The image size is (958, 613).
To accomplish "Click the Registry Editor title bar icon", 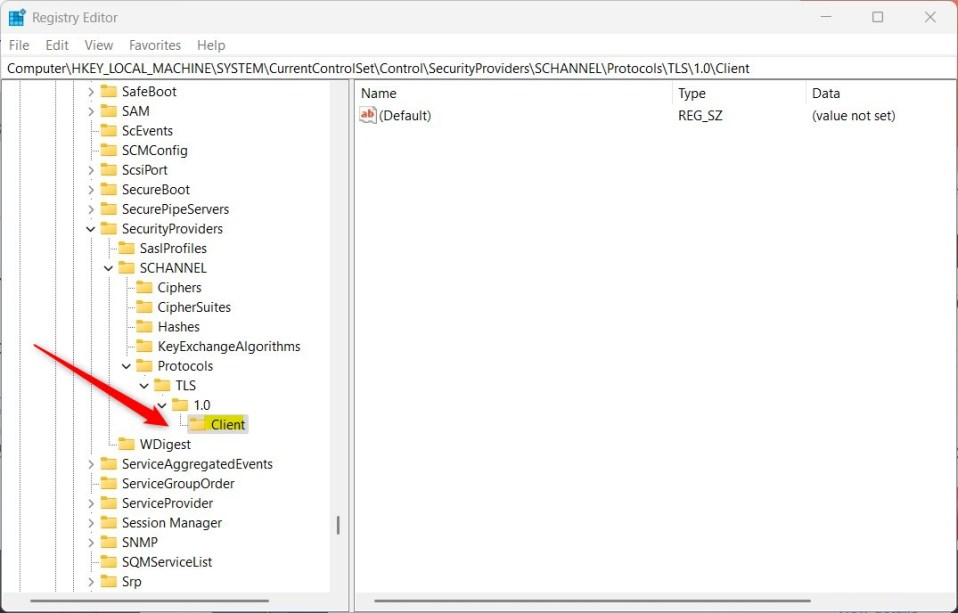I will (17, 17).
